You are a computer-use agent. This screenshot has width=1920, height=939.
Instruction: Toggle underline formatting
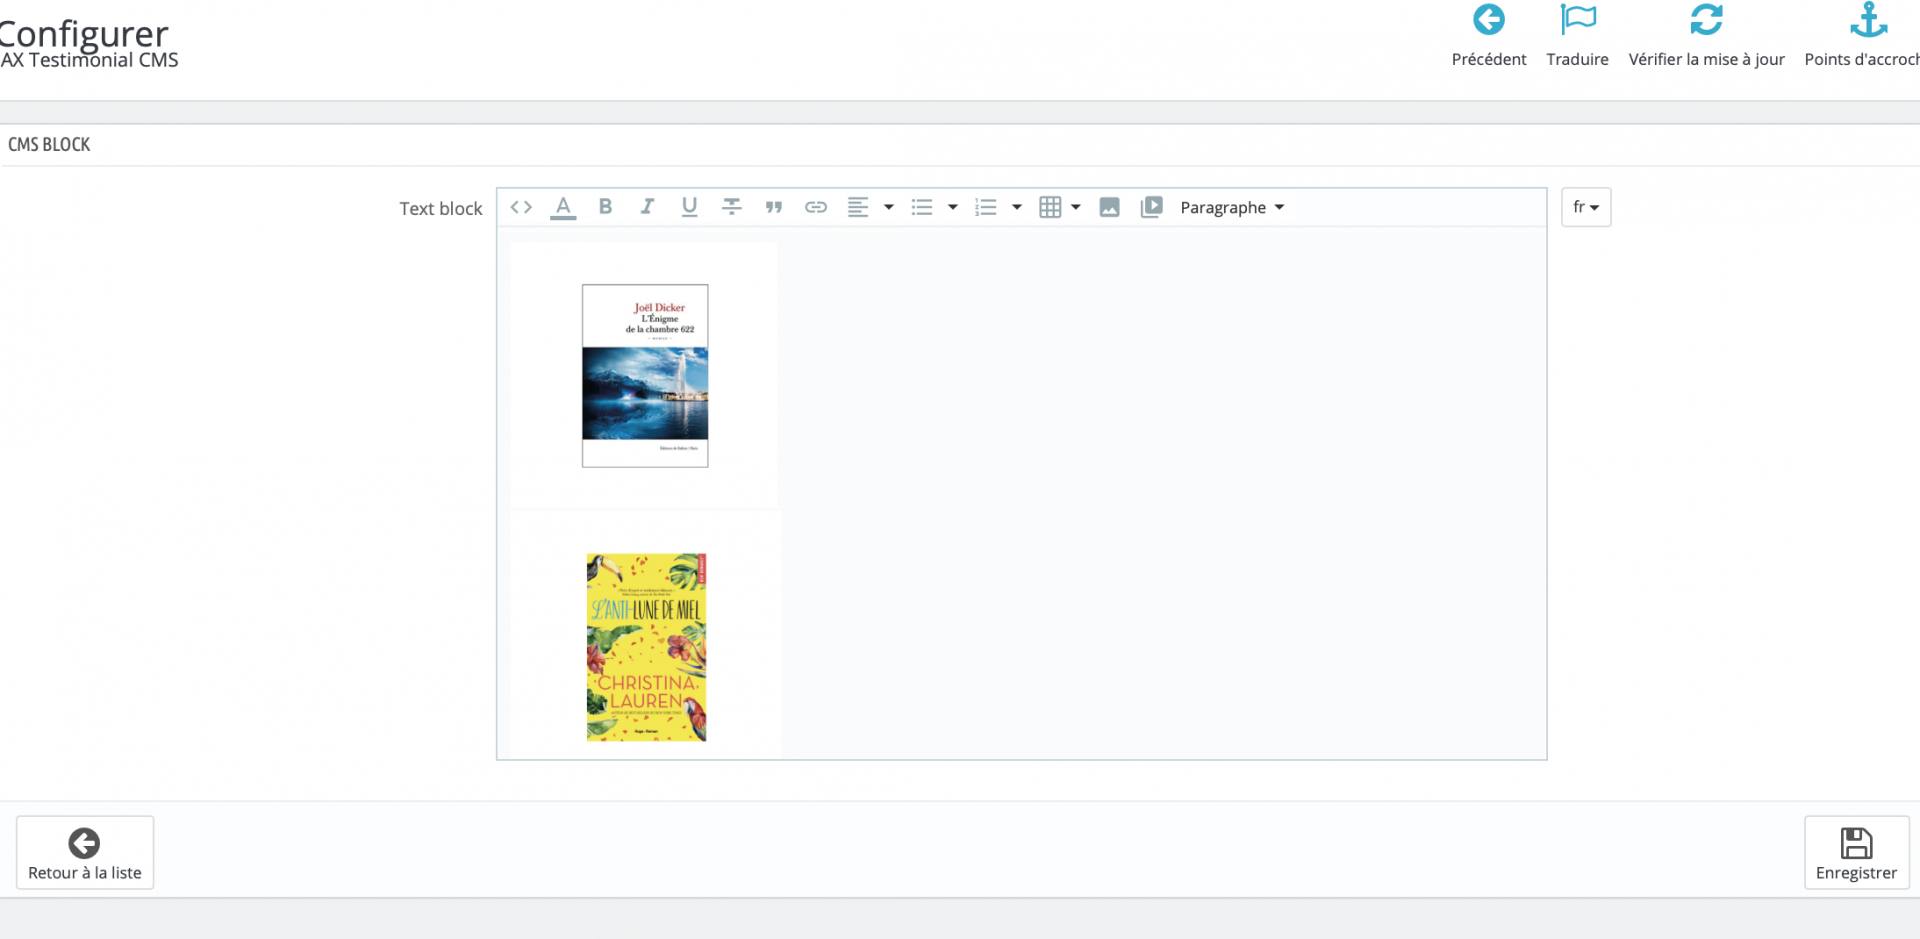coord(689,207)
